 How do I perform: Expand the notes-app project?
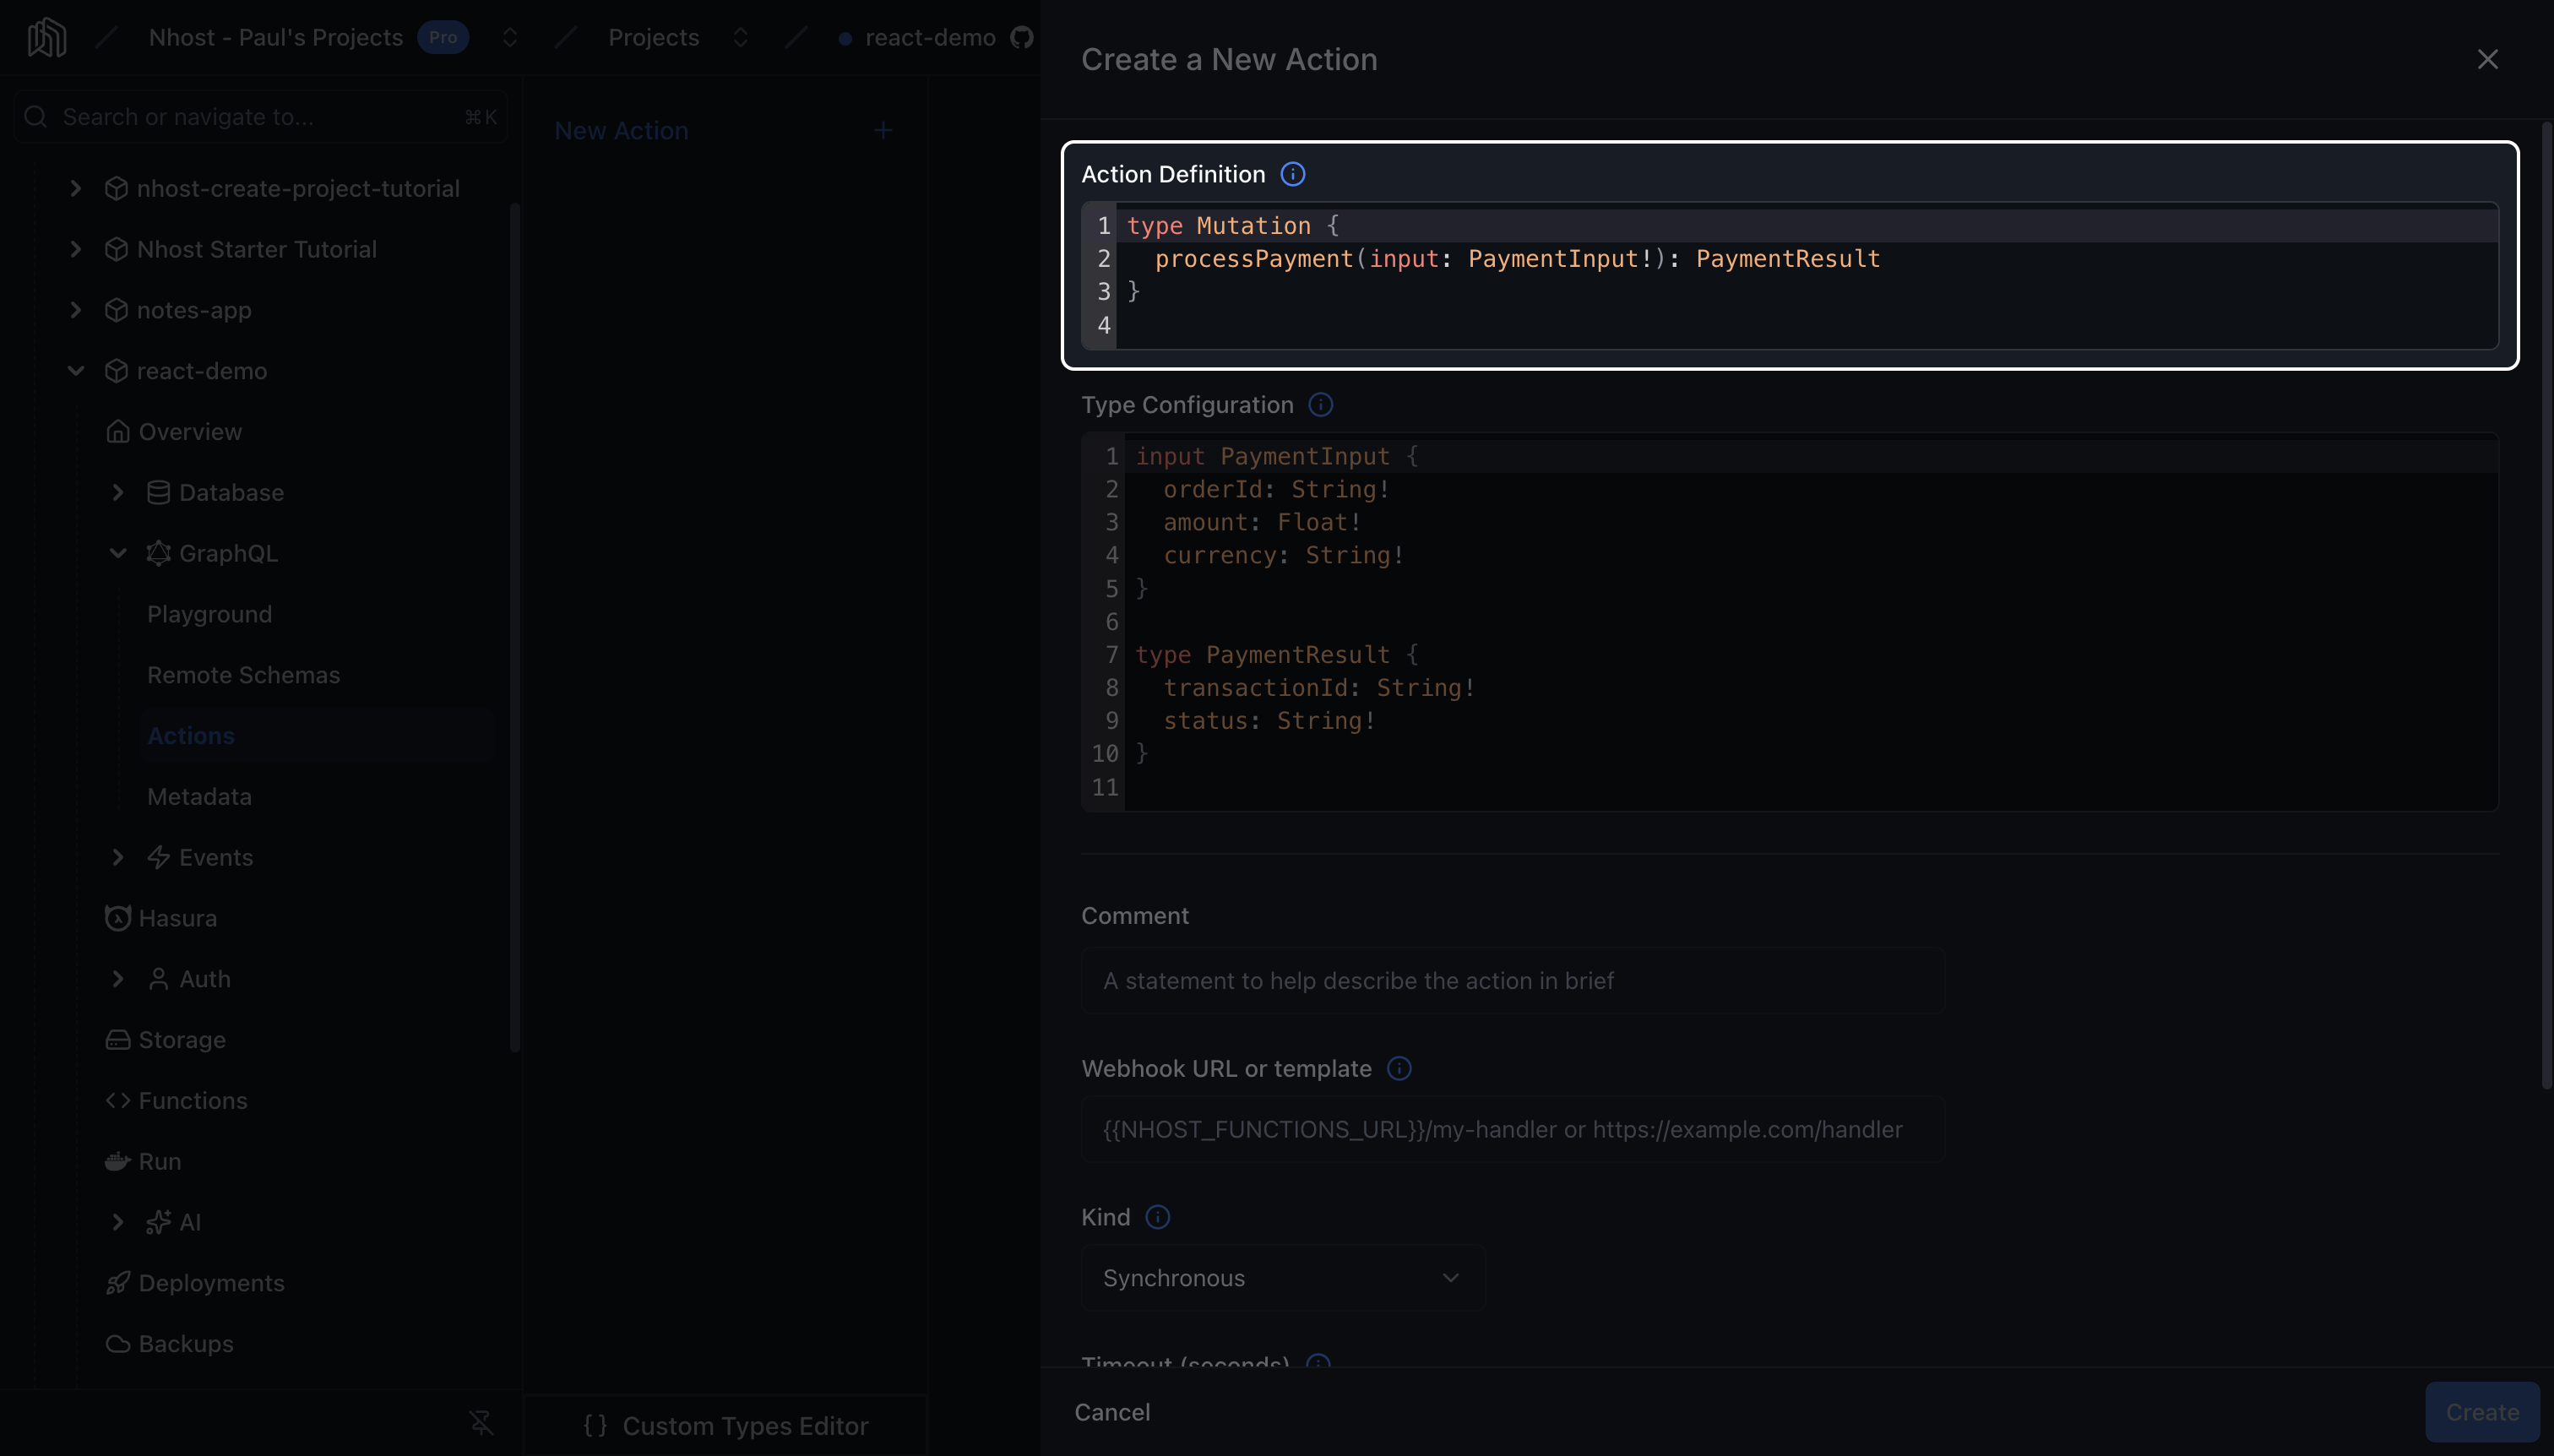(x=75, y=310)
